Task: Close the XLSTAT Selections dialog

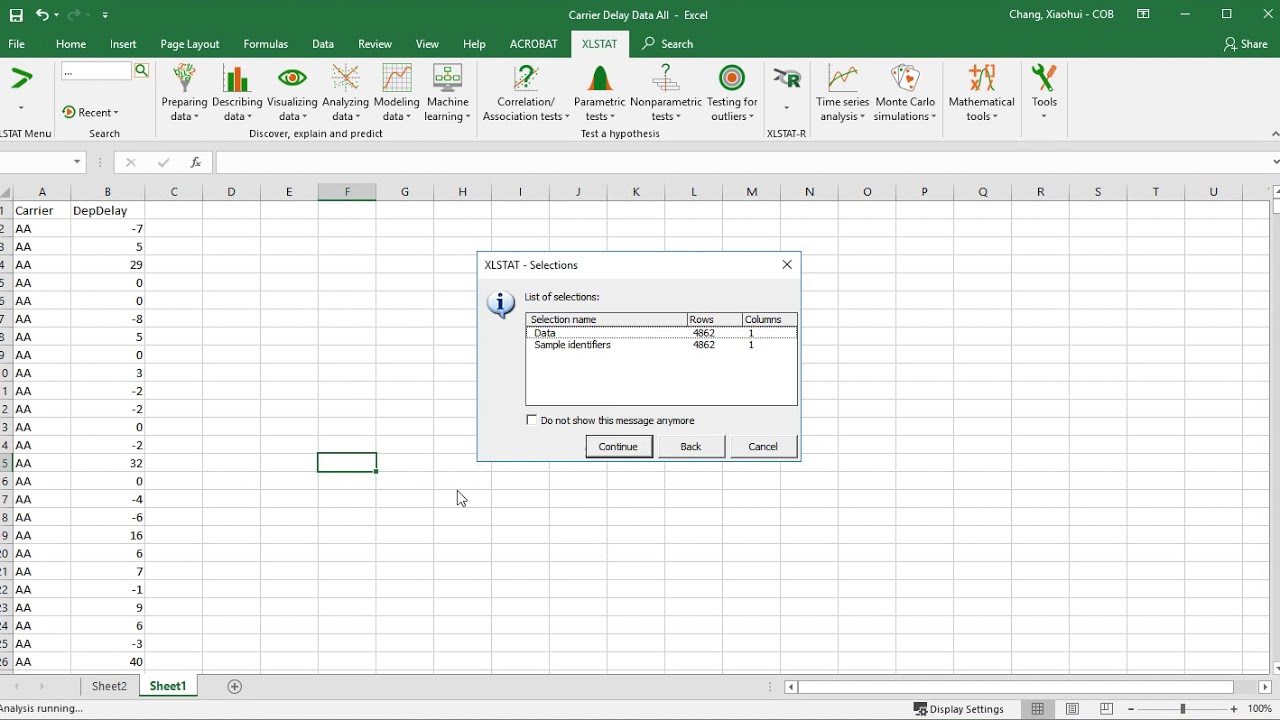Action: [787, 264]
